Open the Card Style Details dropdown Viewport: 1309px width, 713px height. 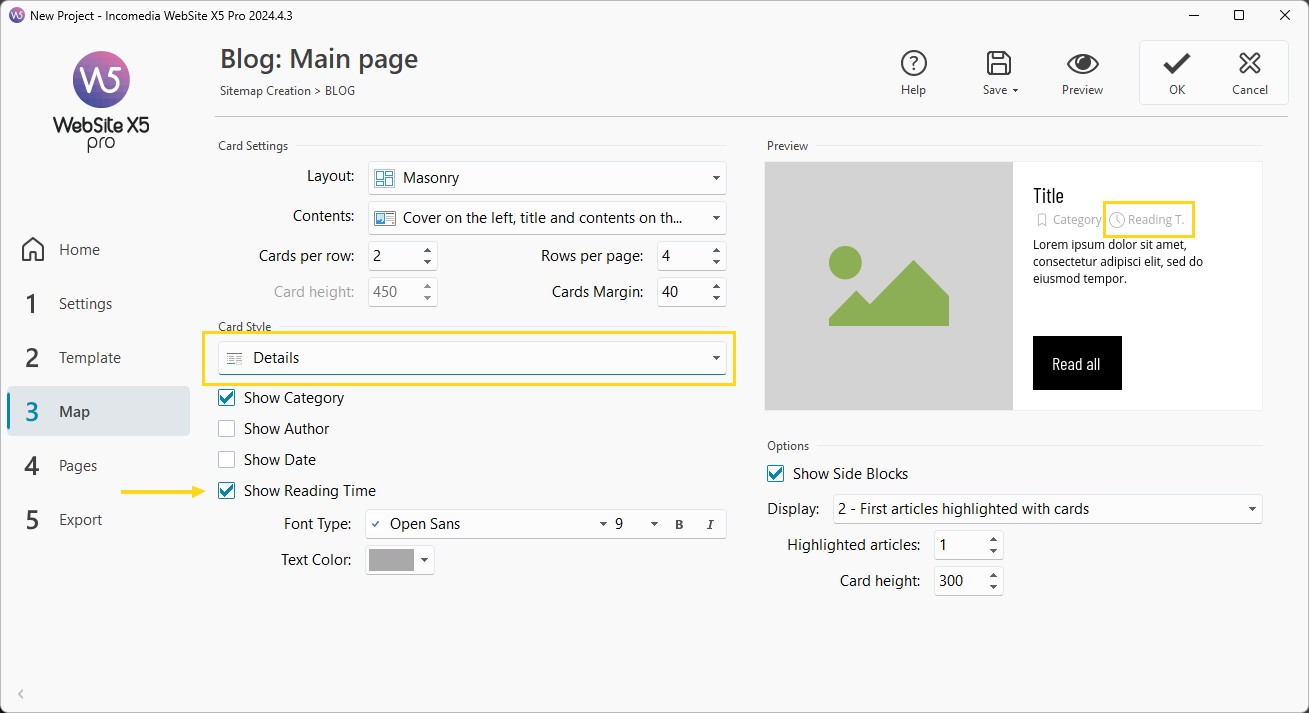point(472,358)
